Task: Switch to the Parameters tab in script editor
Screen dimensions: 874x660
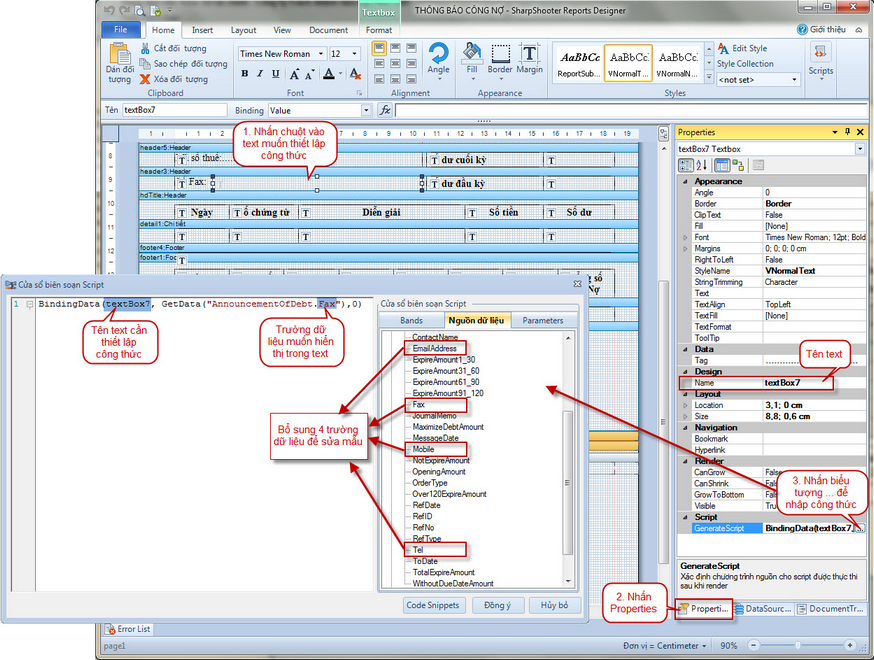Action: 543,321
